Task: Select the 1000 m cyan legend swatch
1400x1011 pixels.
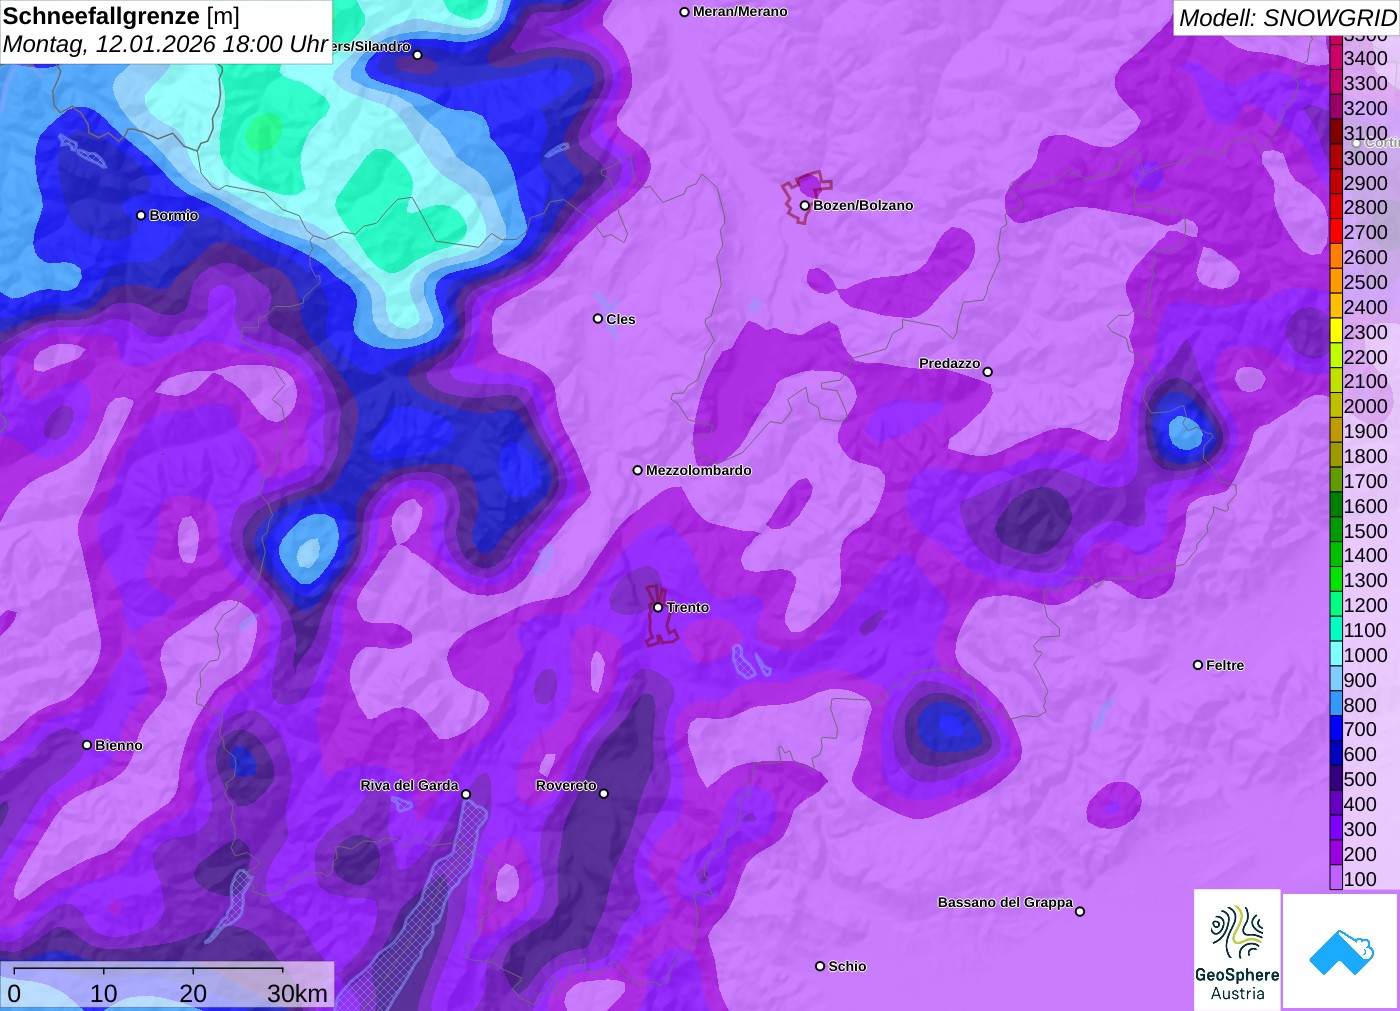Action: point(1335,654)
